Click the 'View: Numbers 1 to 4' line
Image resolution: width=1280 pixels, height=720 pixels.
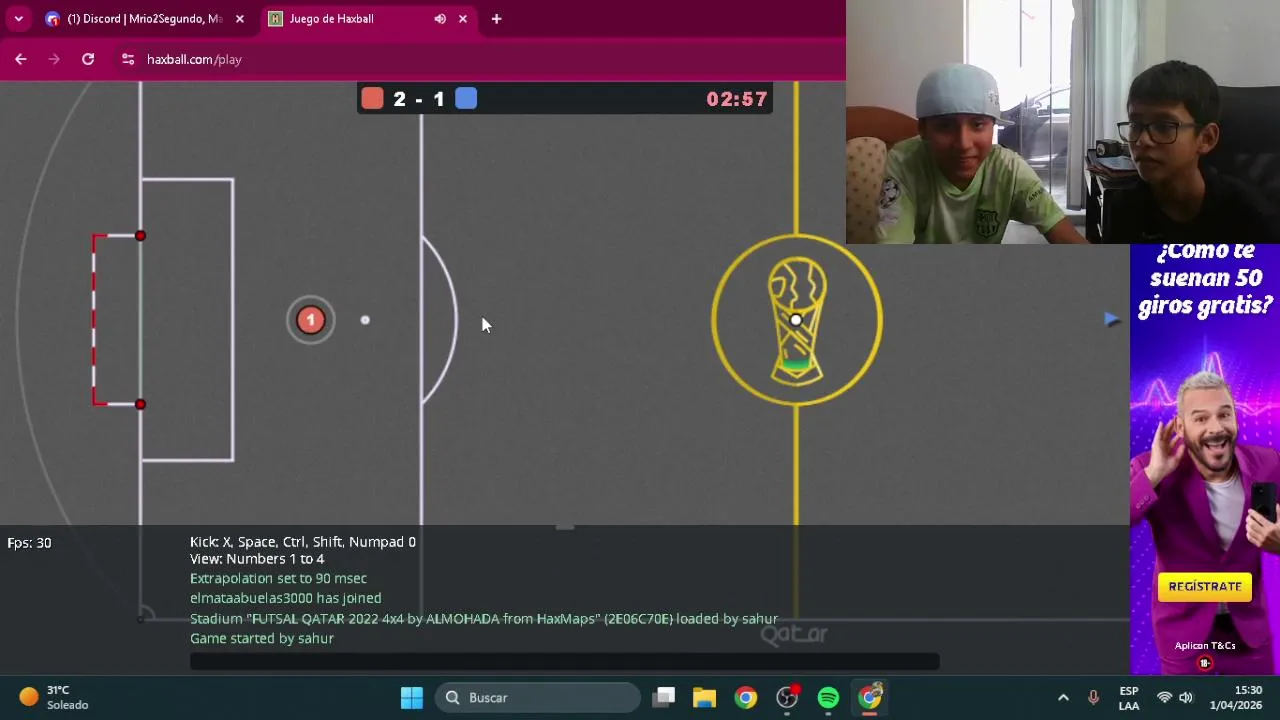tap(257, 559)
